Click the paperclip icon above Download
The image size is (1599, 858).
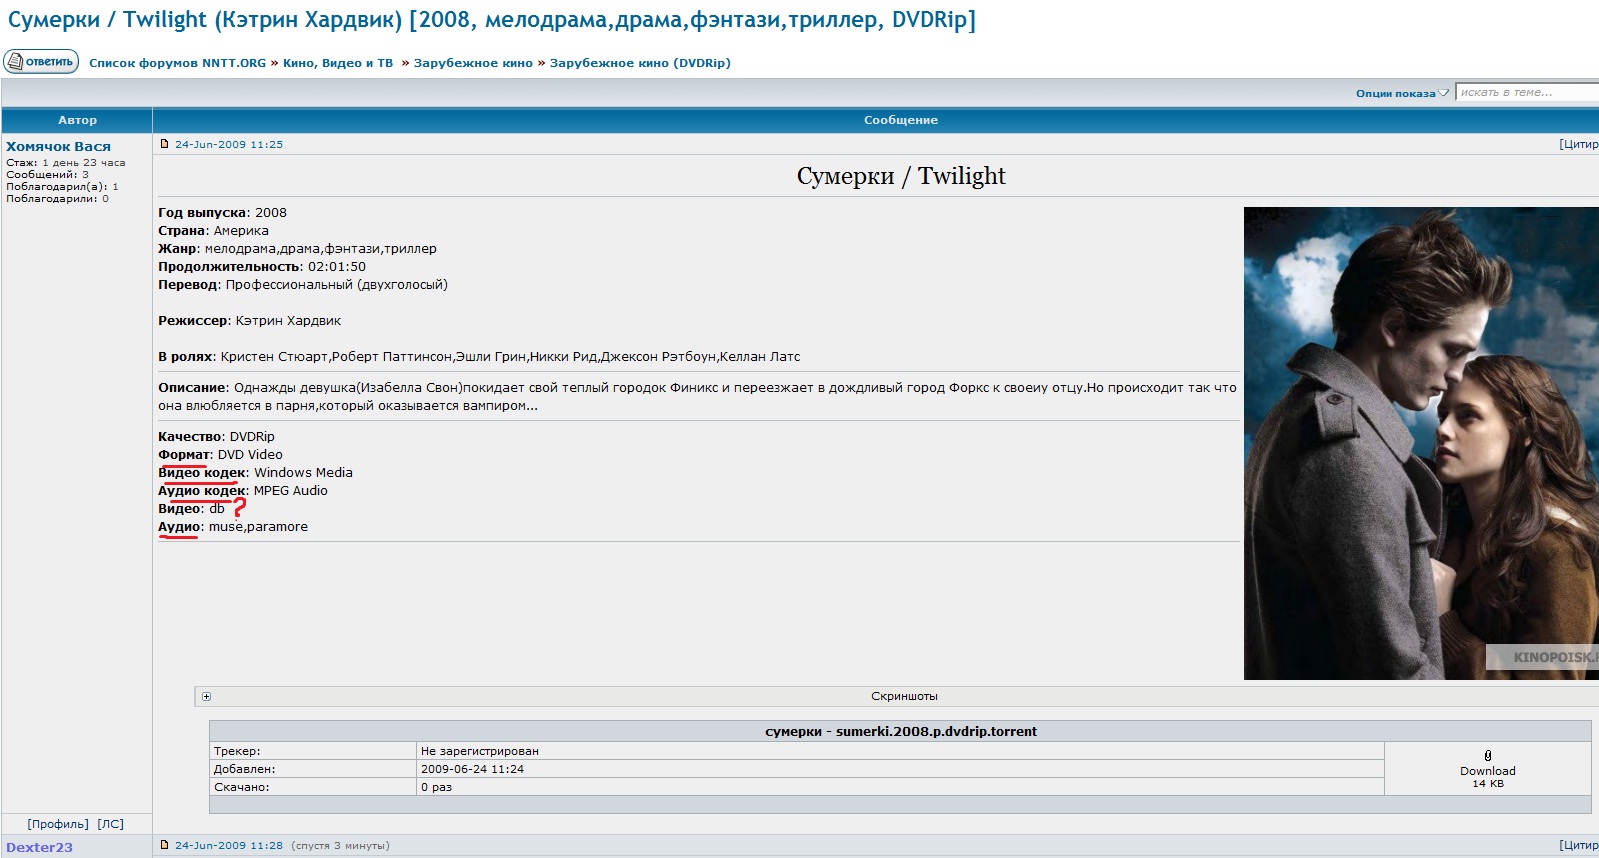click(x=1487, y=756)
